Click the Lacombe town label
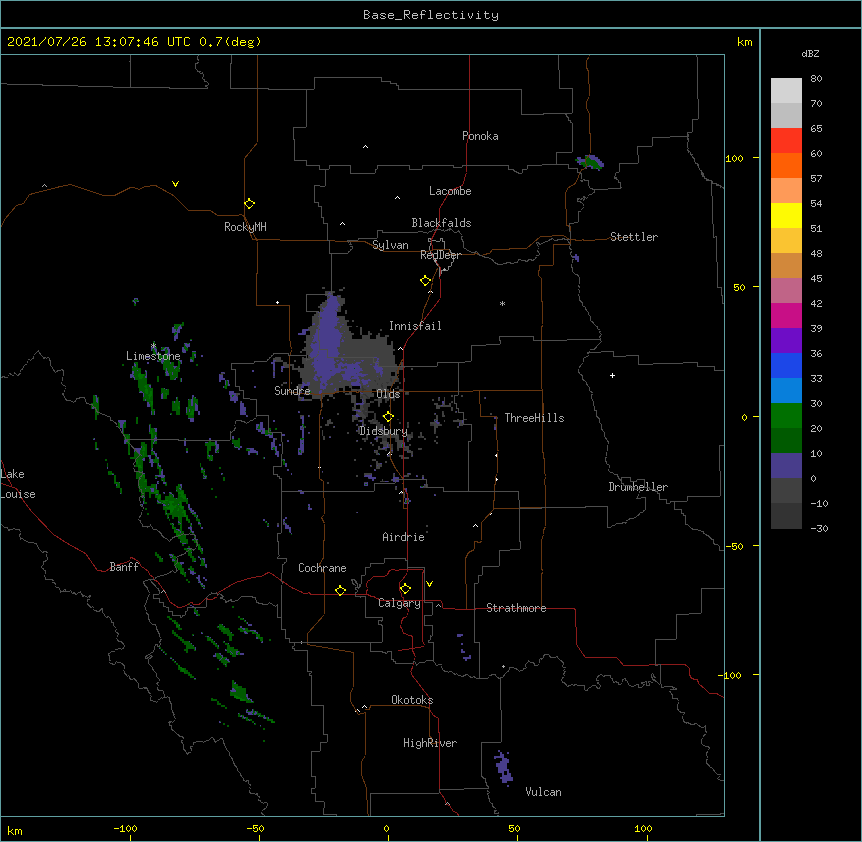This screenshot has height=842, width=862. coord(450,191)
